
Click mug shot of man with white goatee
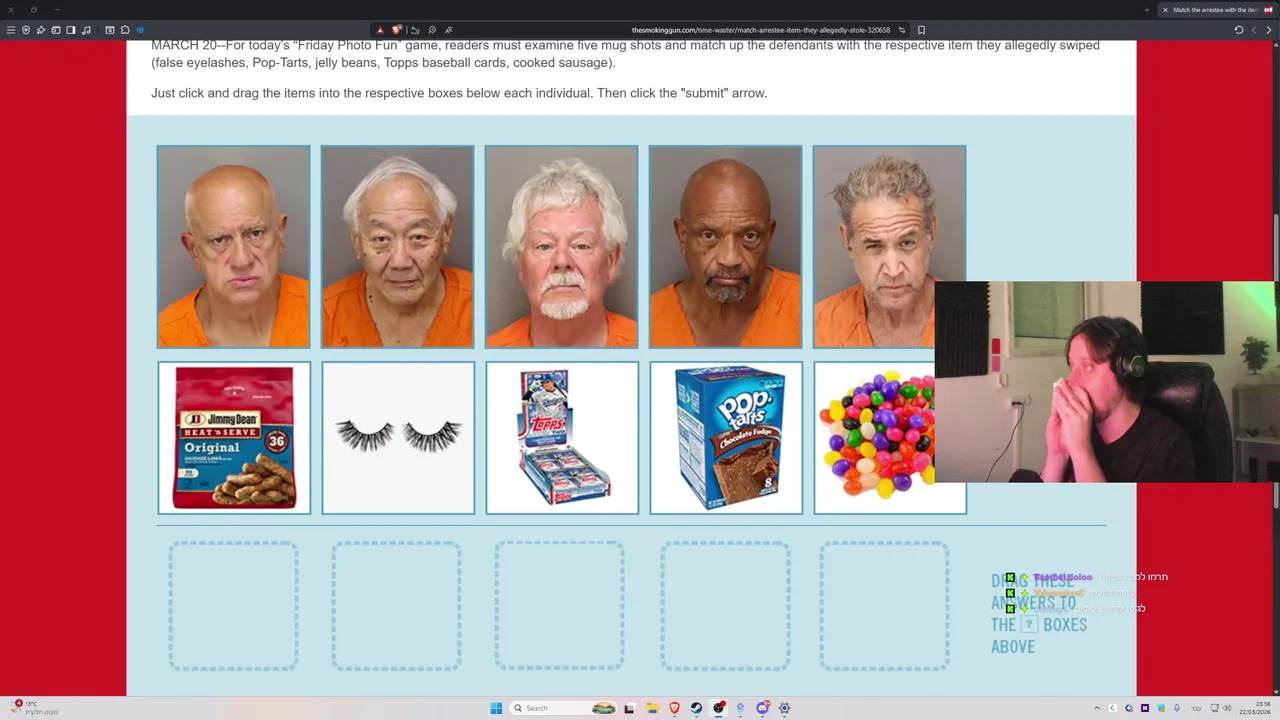[561, 247]
